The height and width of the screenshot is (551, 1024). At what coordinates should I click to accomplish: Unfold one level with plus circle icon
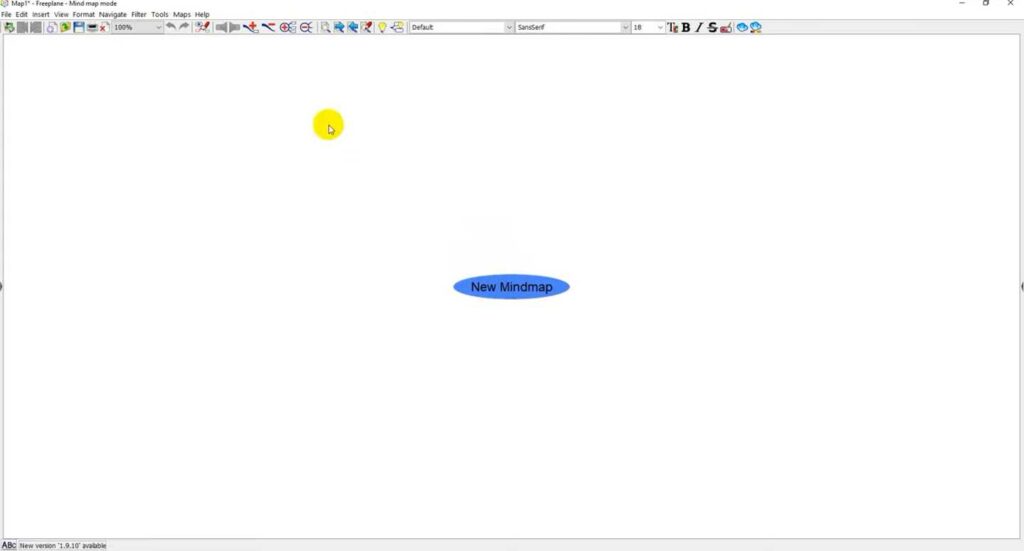287,27
